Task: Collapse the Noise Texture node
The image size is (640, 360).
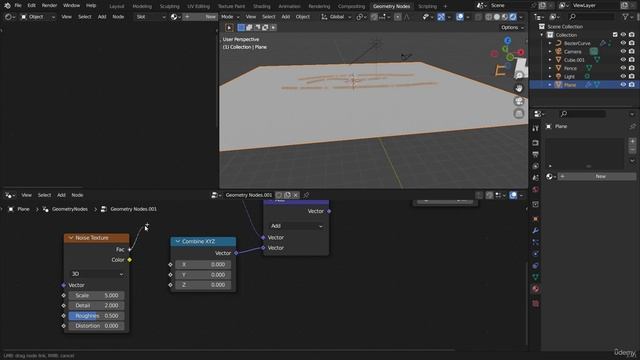Action: (71, 238)
